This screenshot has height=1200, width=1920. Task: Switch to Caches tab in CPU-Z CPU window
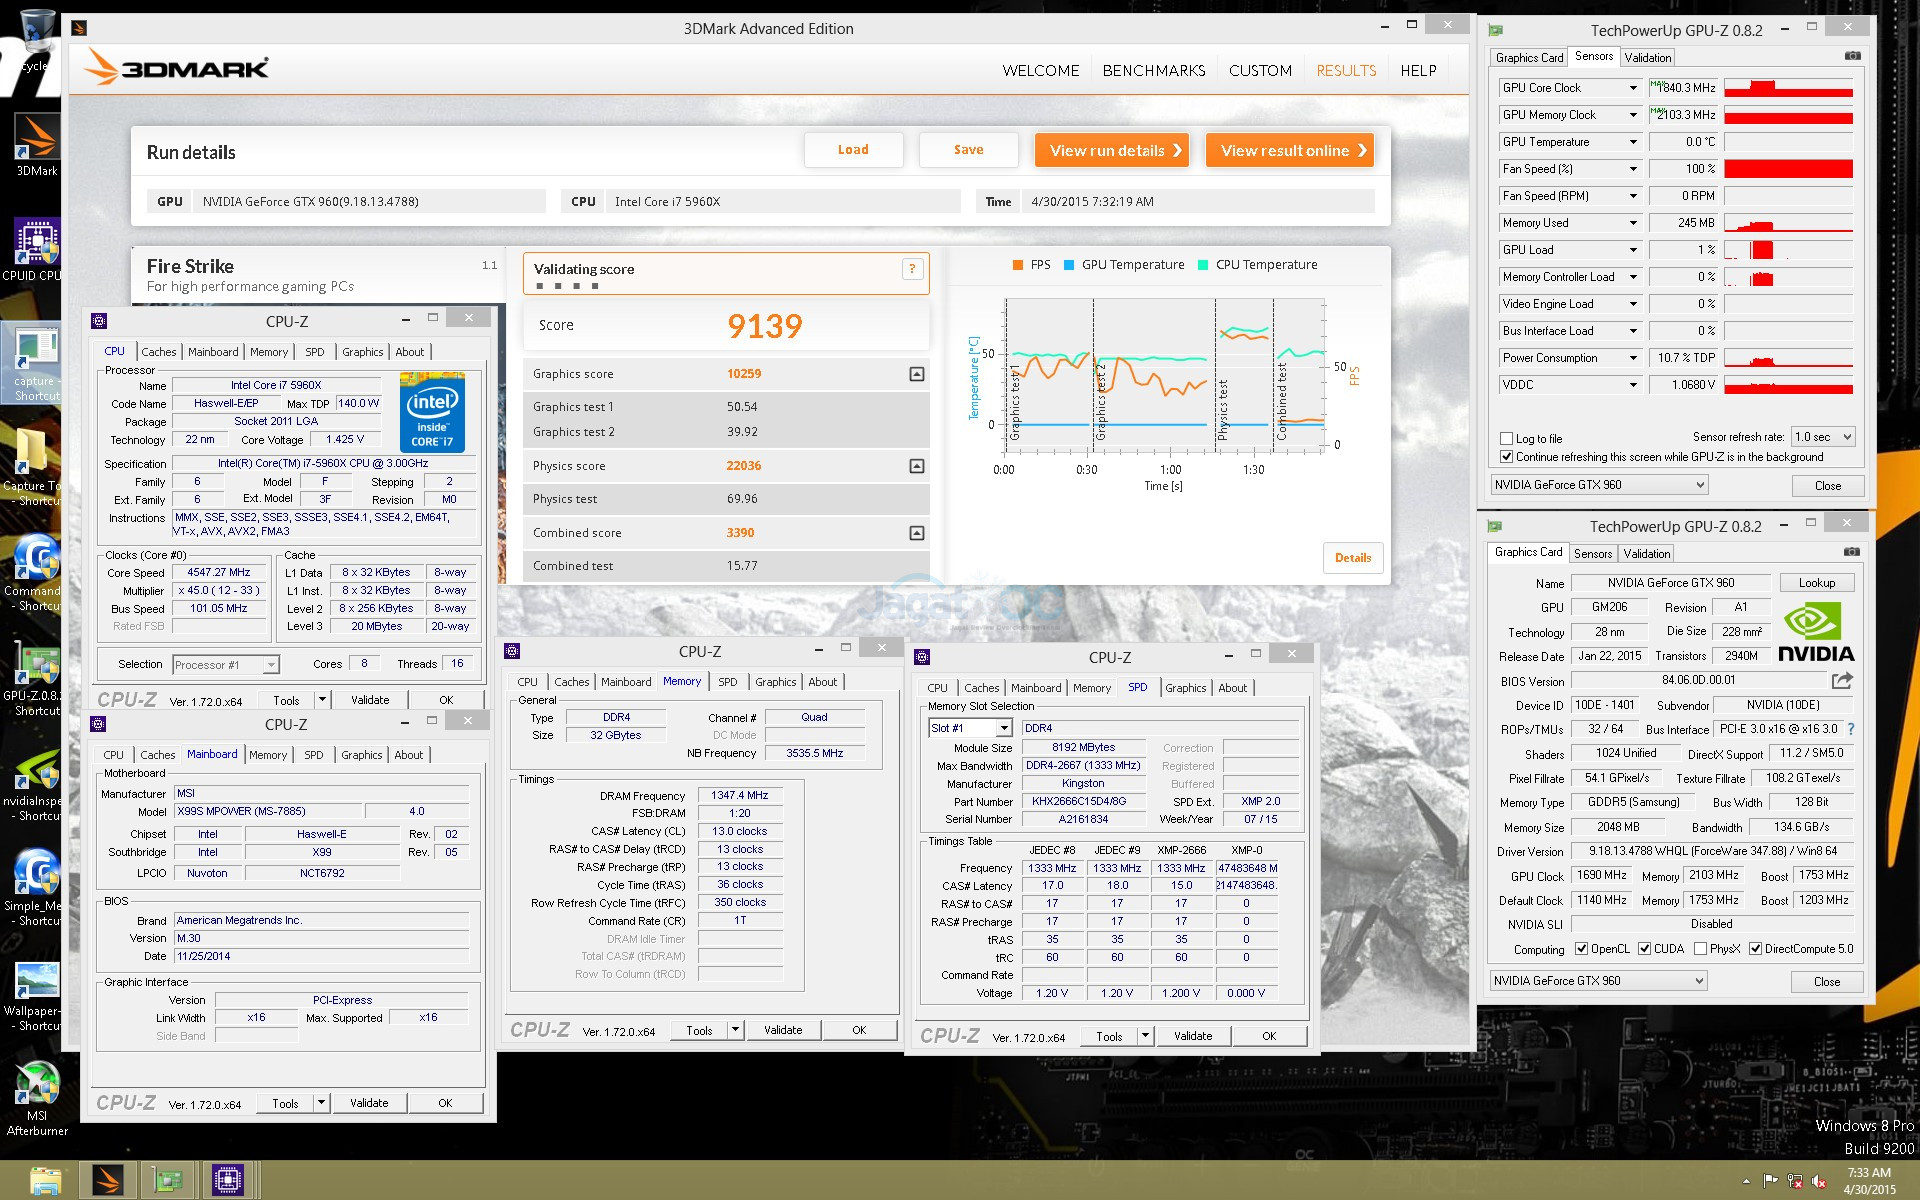pyautogui.click(x=158, y=352)
